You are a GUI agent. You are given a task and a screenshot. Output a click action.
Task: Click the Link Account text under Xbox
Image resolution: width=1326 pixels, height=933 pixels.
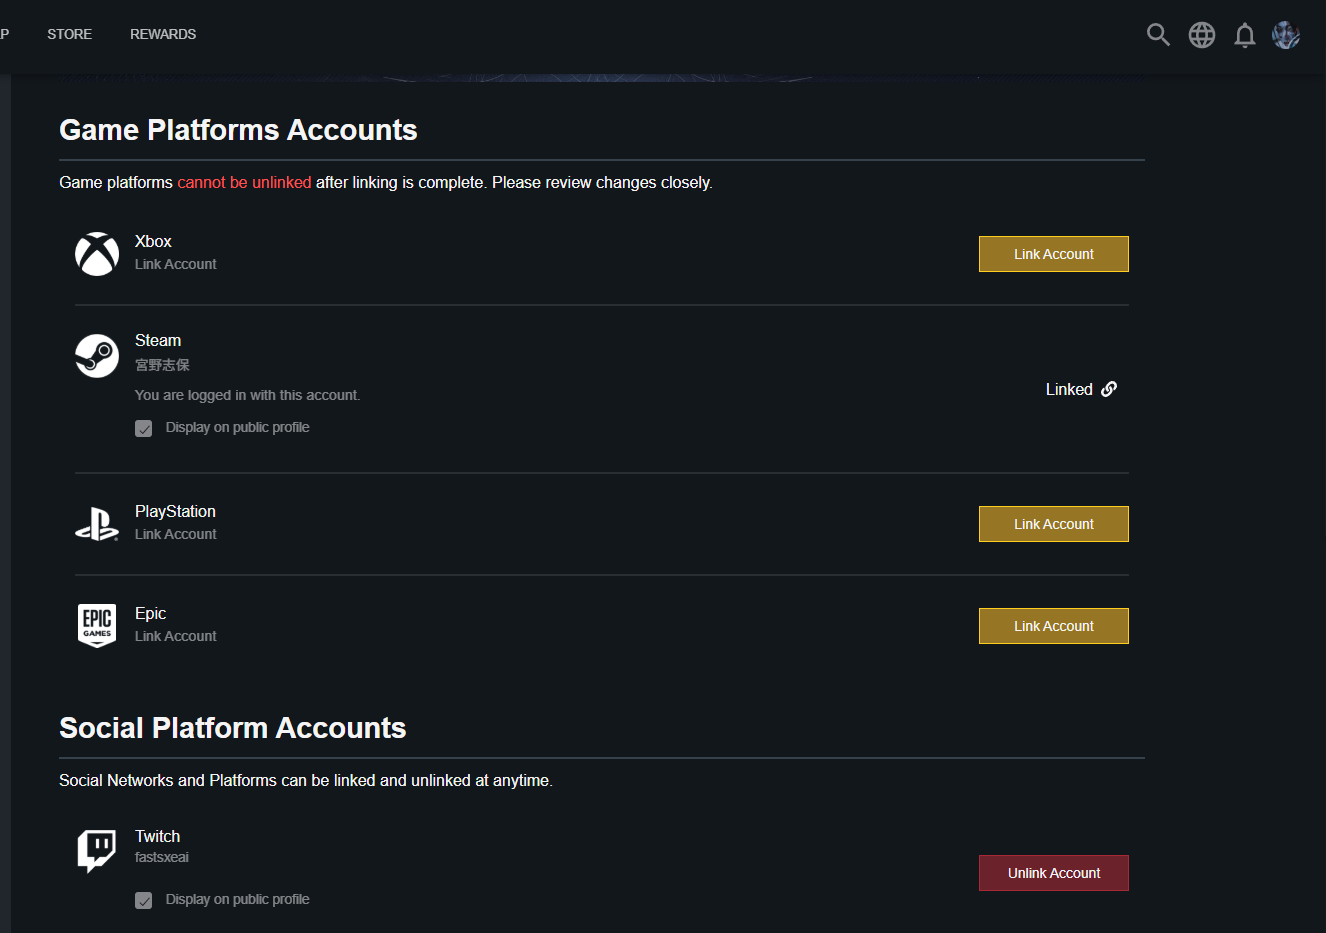tap(176, 264)
